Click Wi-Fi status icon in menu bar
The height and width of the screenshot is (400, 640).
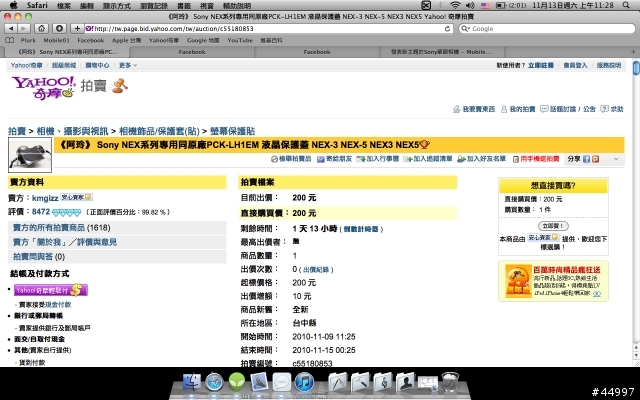[455, 5]
